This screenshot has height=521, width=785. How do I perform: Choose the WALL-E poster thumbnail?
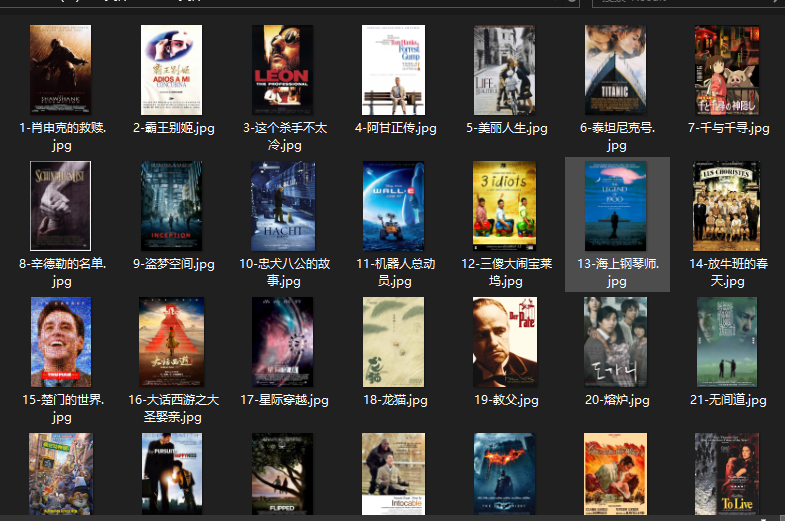394,206
